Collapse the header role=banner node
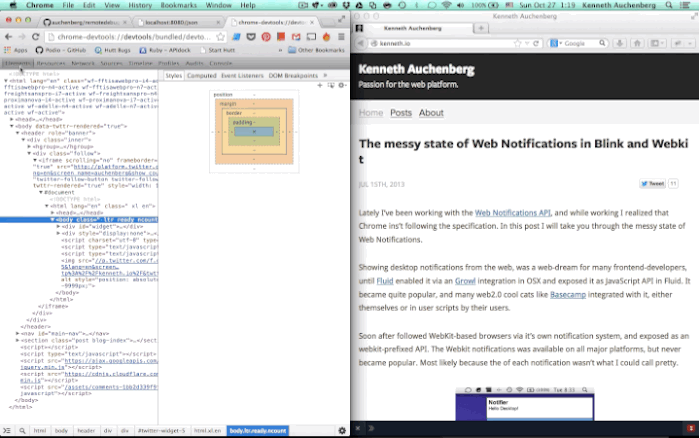 pyautogui.click(x=18, y=133)
